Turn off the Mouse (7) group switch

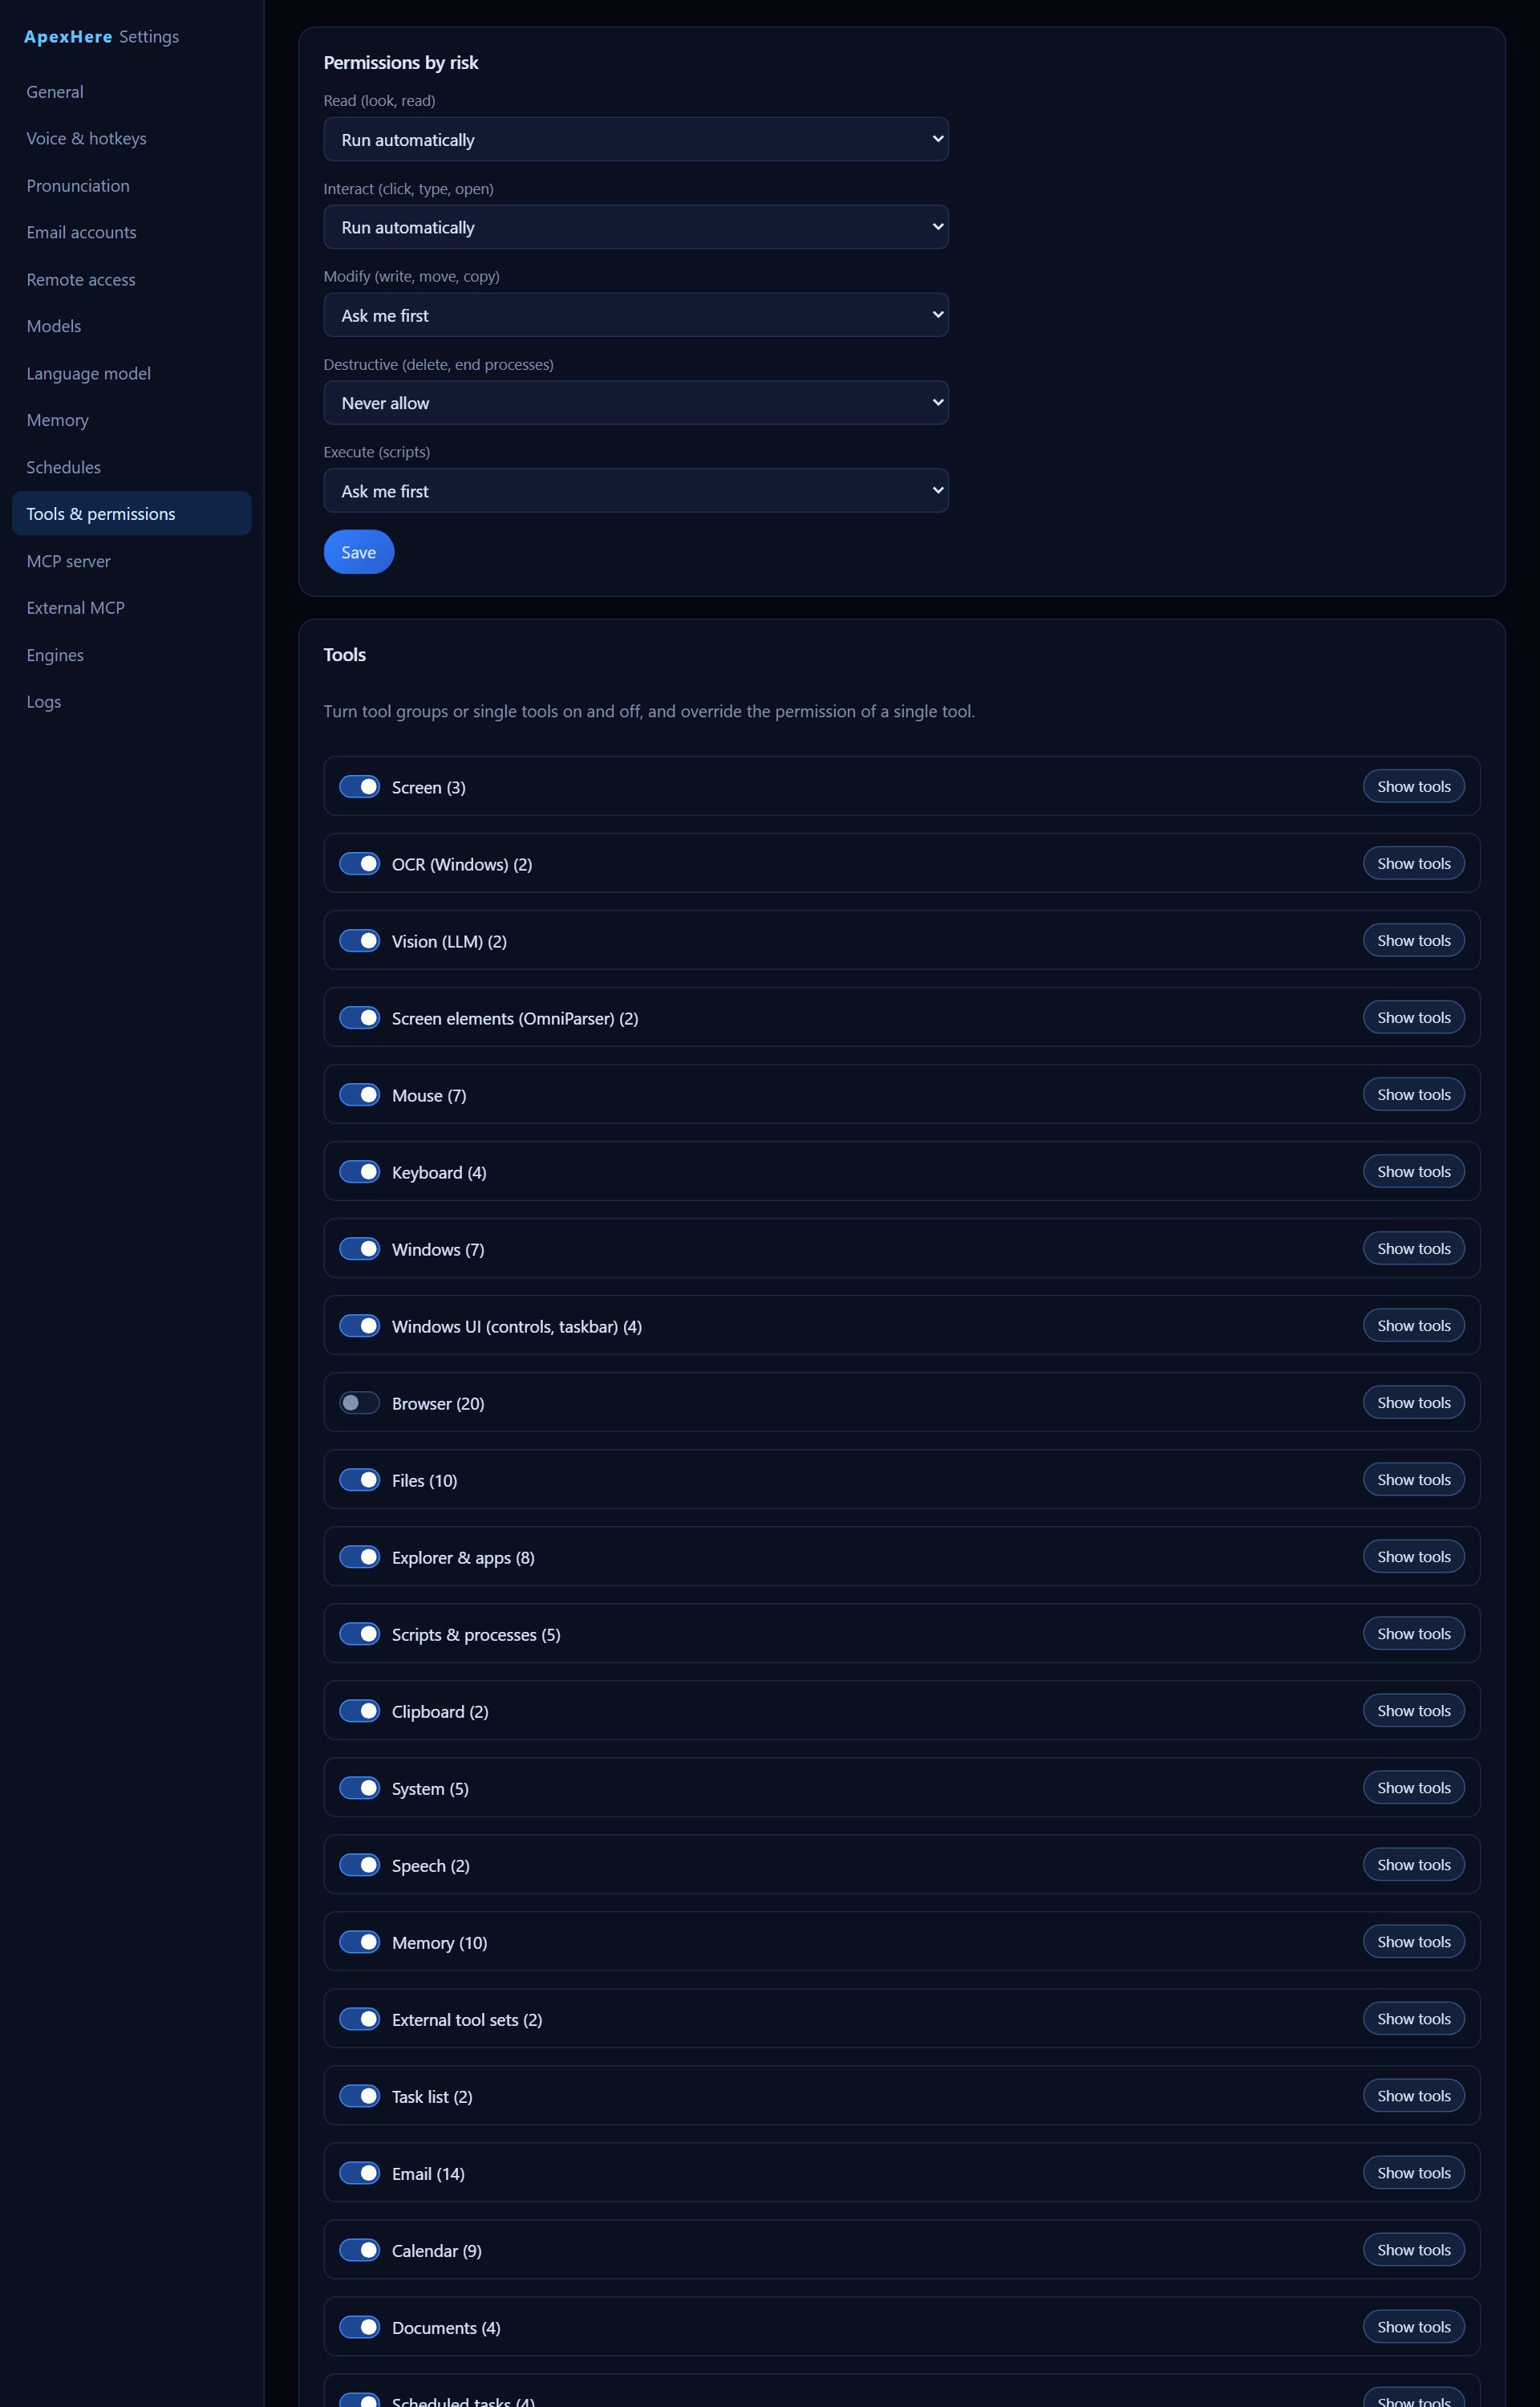click(359, 1095)
